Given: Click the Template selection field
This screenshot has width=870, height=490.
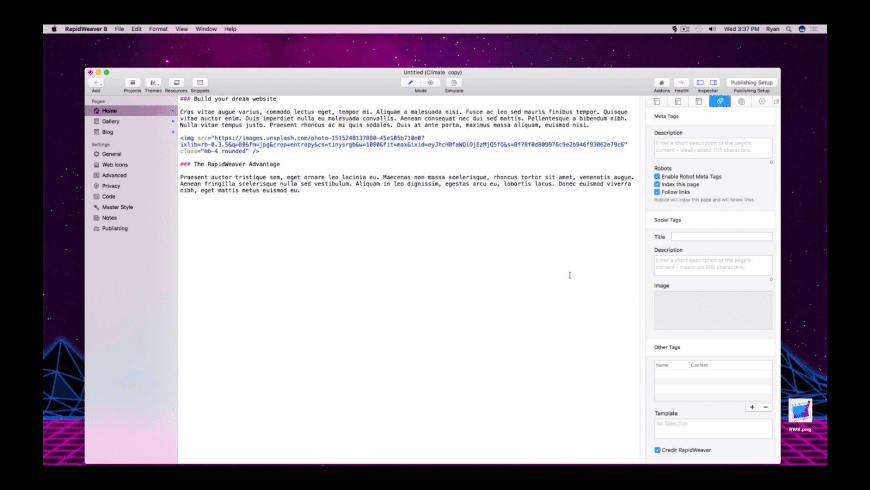Looking at the screenshot, I should (x=713, y=428).
